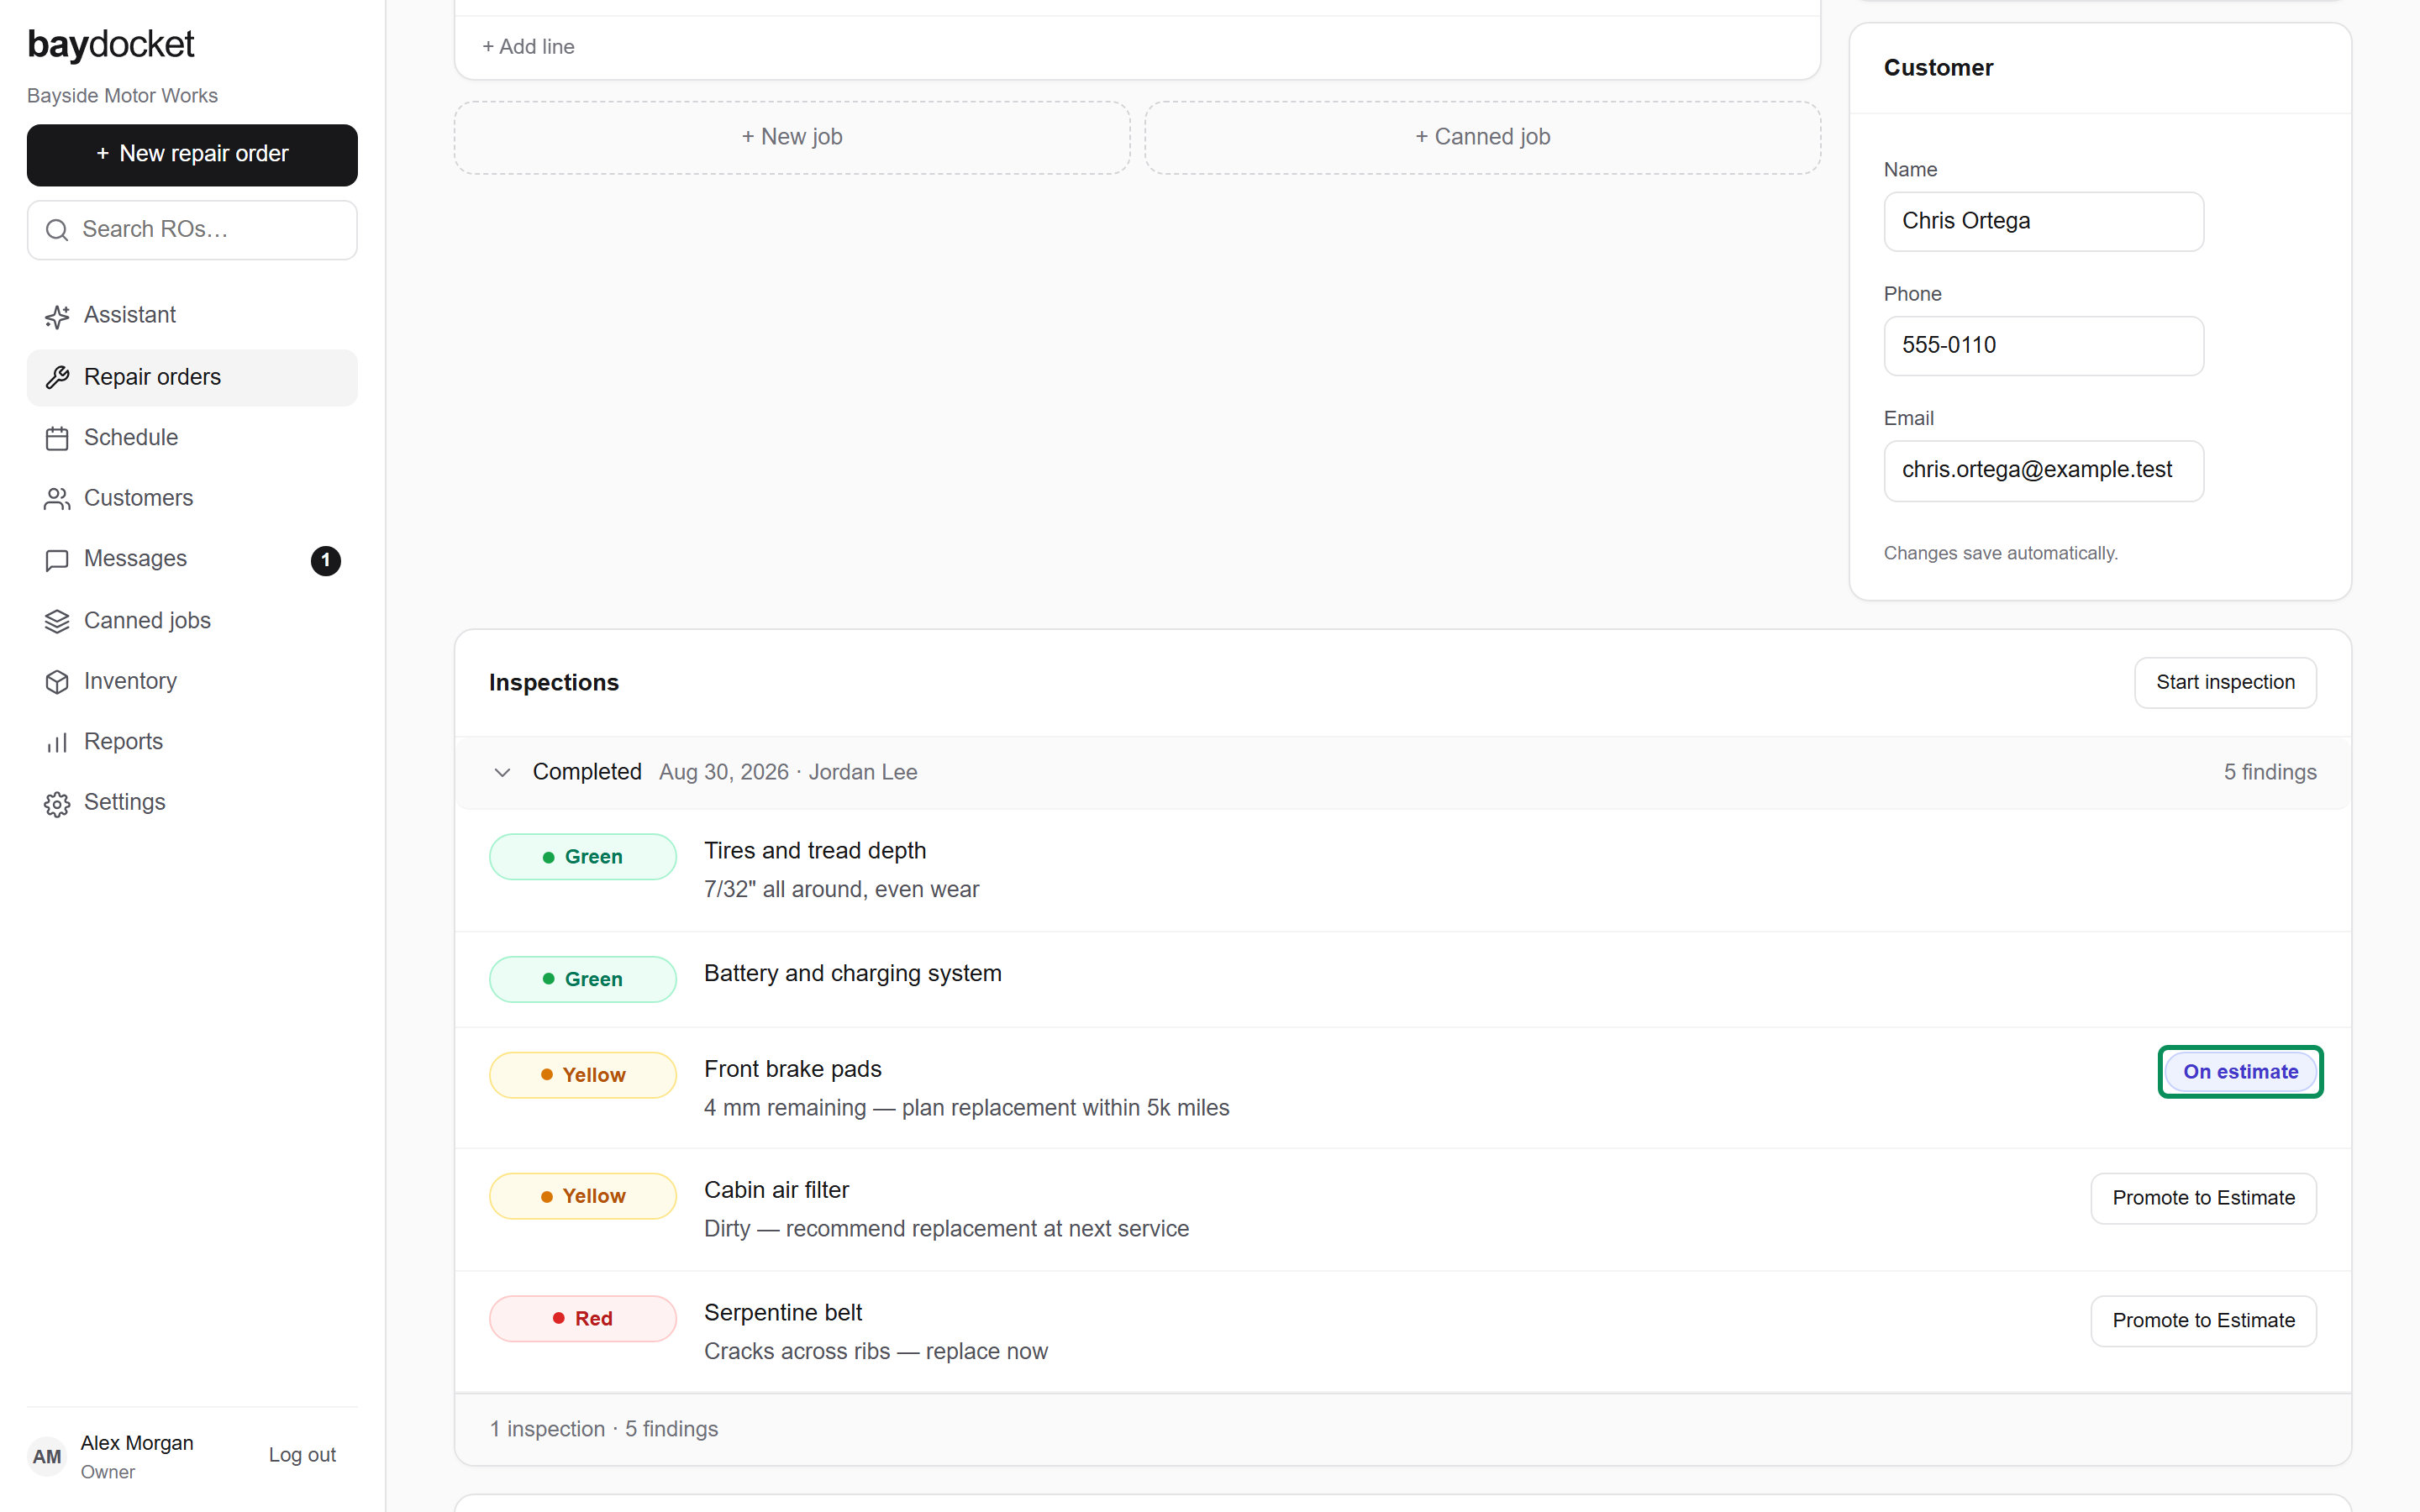
Task: Click the Schedule calendar icon
Action: (57, 438)
